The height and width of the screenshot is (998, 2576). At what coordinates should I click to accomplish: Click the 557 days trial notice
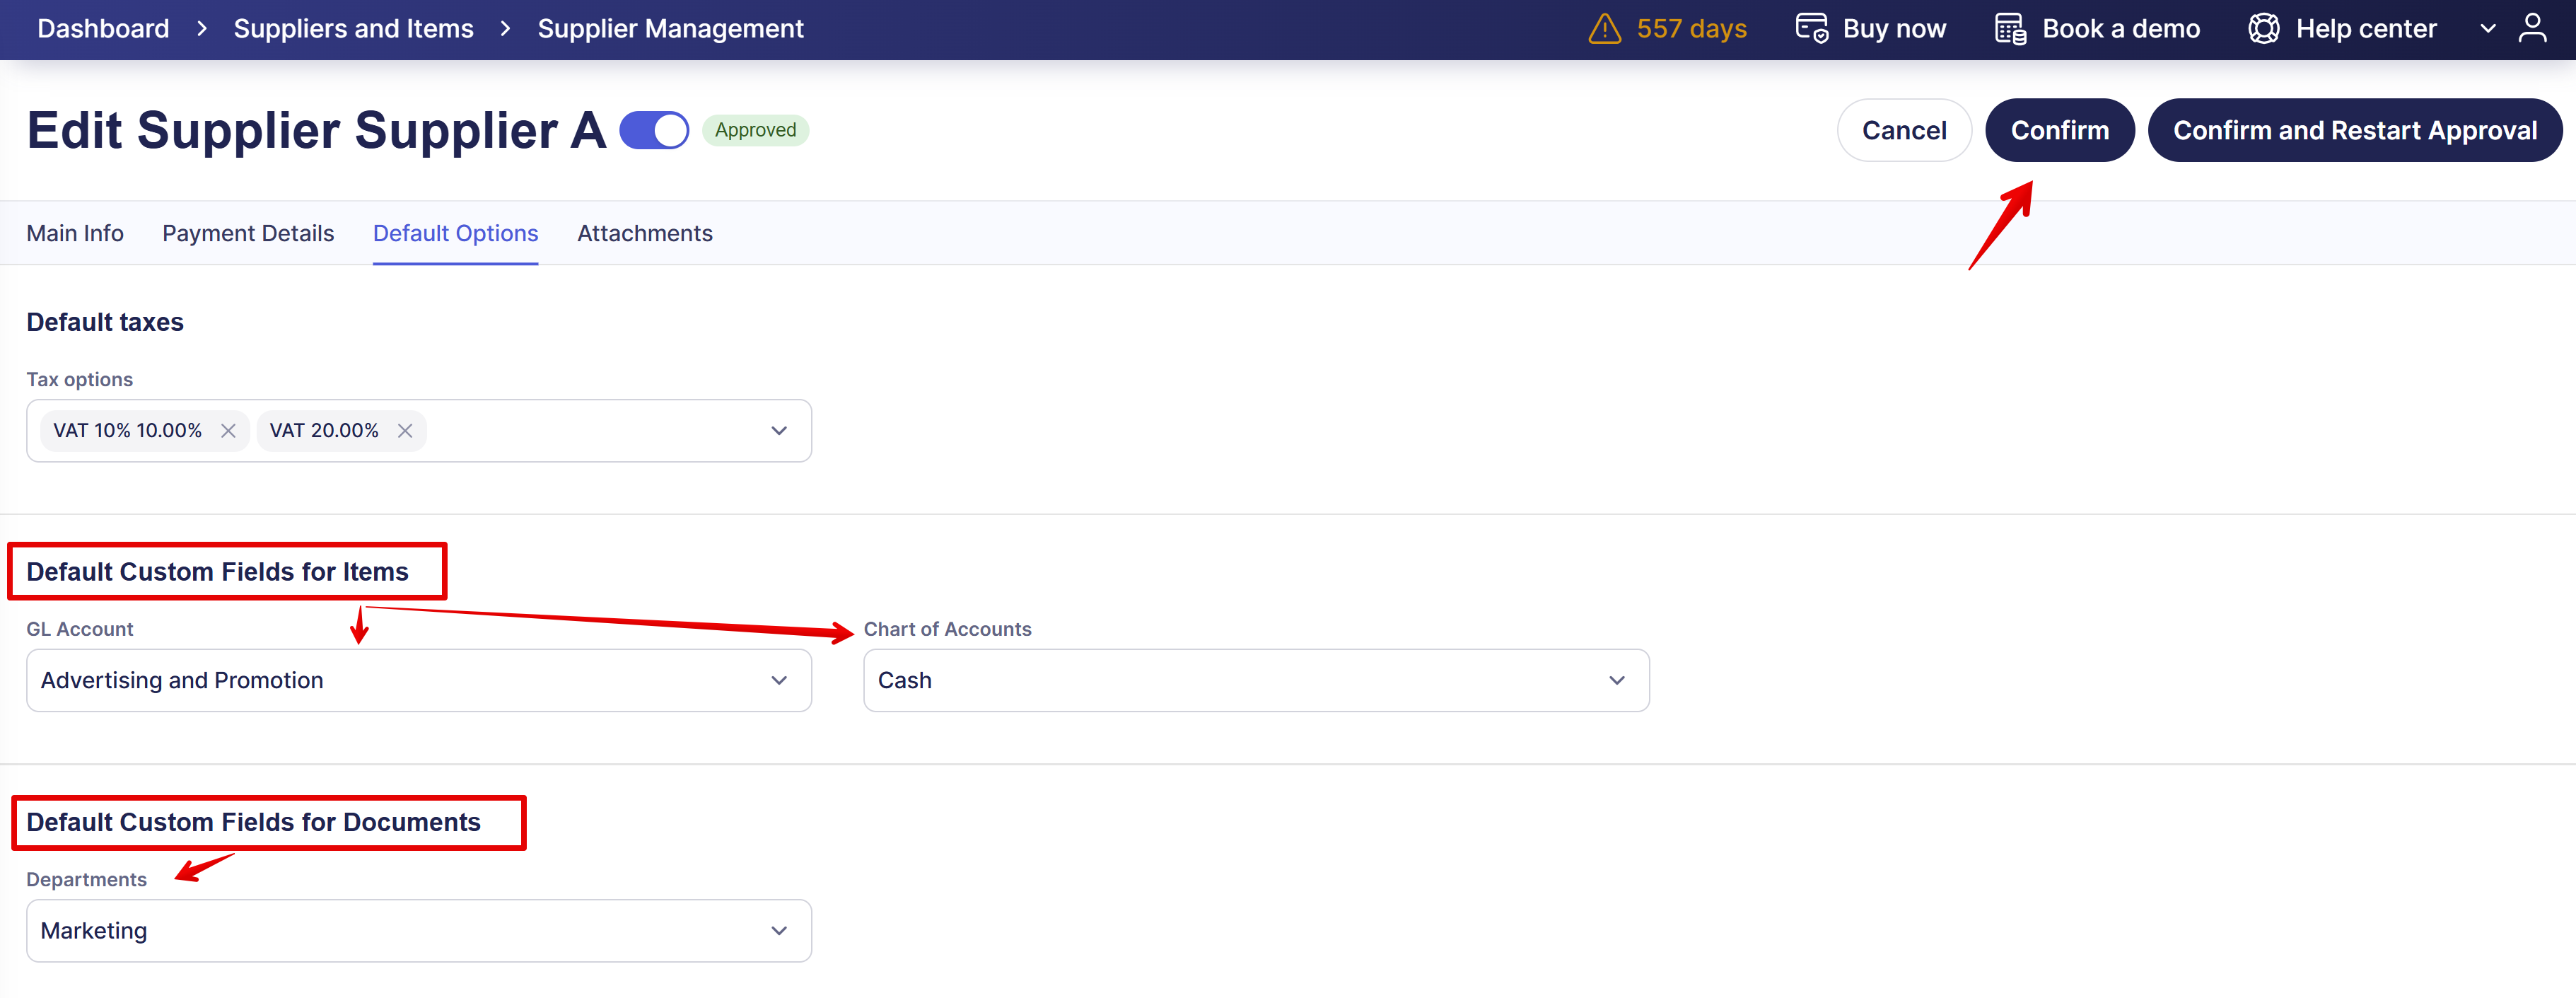(1691, 28)
